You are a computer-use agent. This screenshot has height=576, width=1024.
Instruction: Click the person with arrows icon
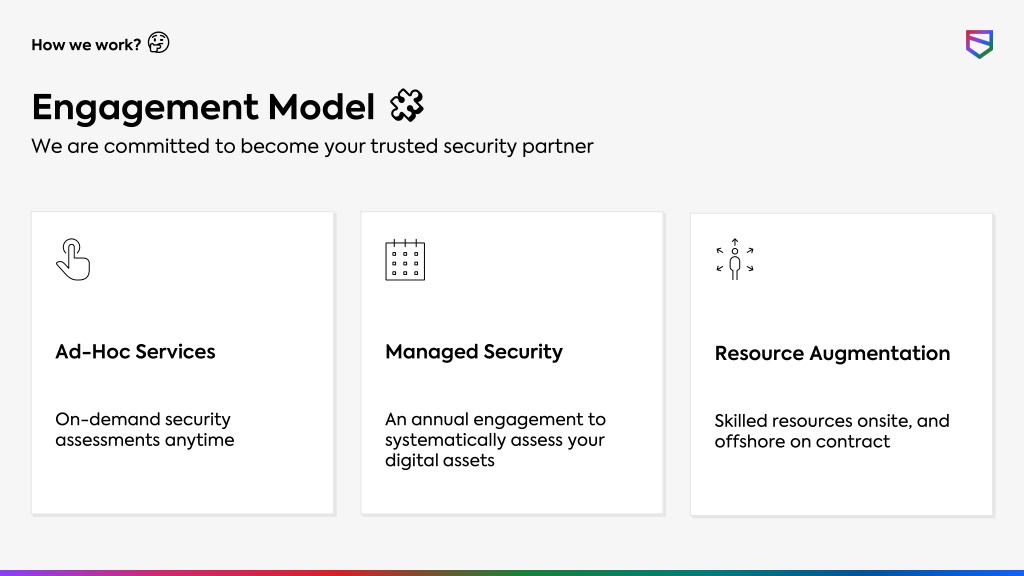tap(735, 259)
